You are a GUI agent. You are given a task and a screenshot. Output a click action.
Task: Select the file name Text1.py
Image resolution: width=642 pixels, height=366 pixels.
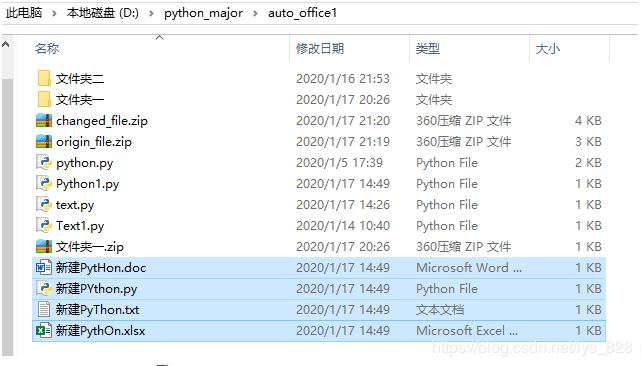coord(80,226)
